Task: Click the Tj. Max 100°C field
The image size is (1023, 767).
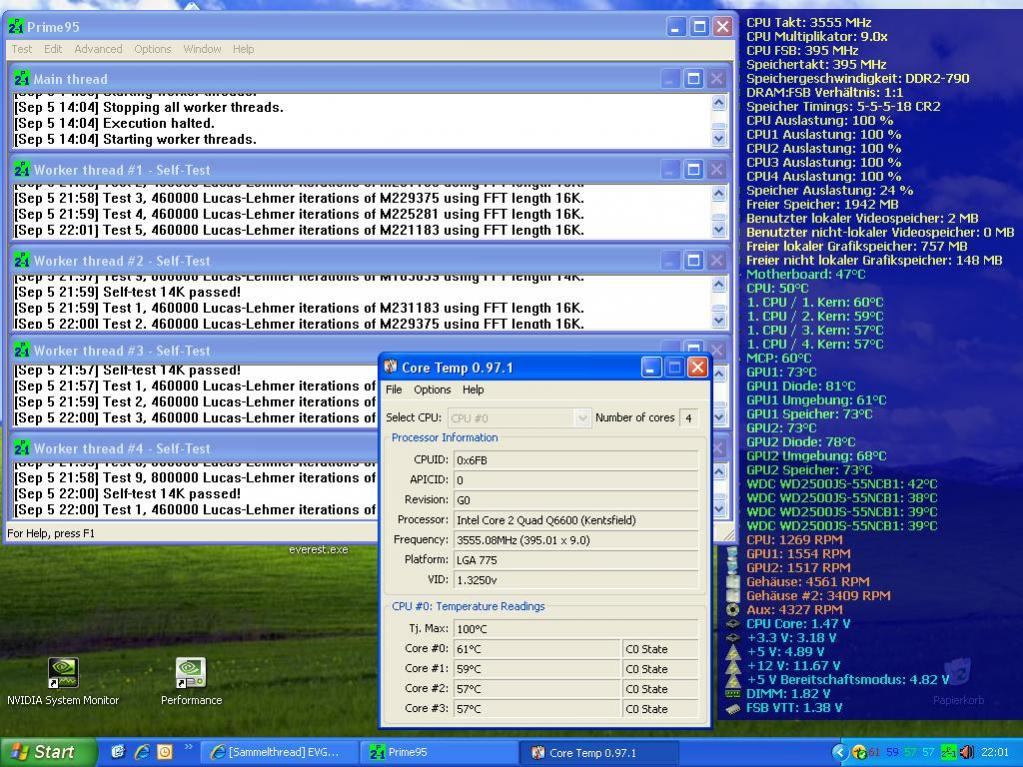Action: click(576, 629)
